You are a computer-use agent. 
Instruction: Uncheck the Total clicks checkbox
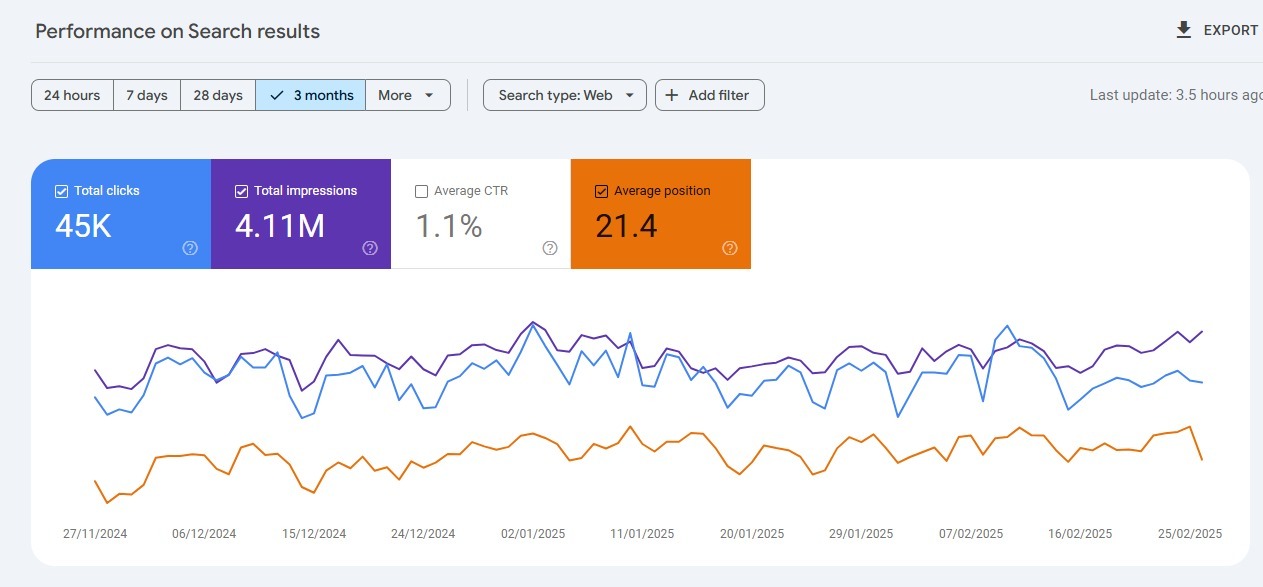(x=61, y=191)
